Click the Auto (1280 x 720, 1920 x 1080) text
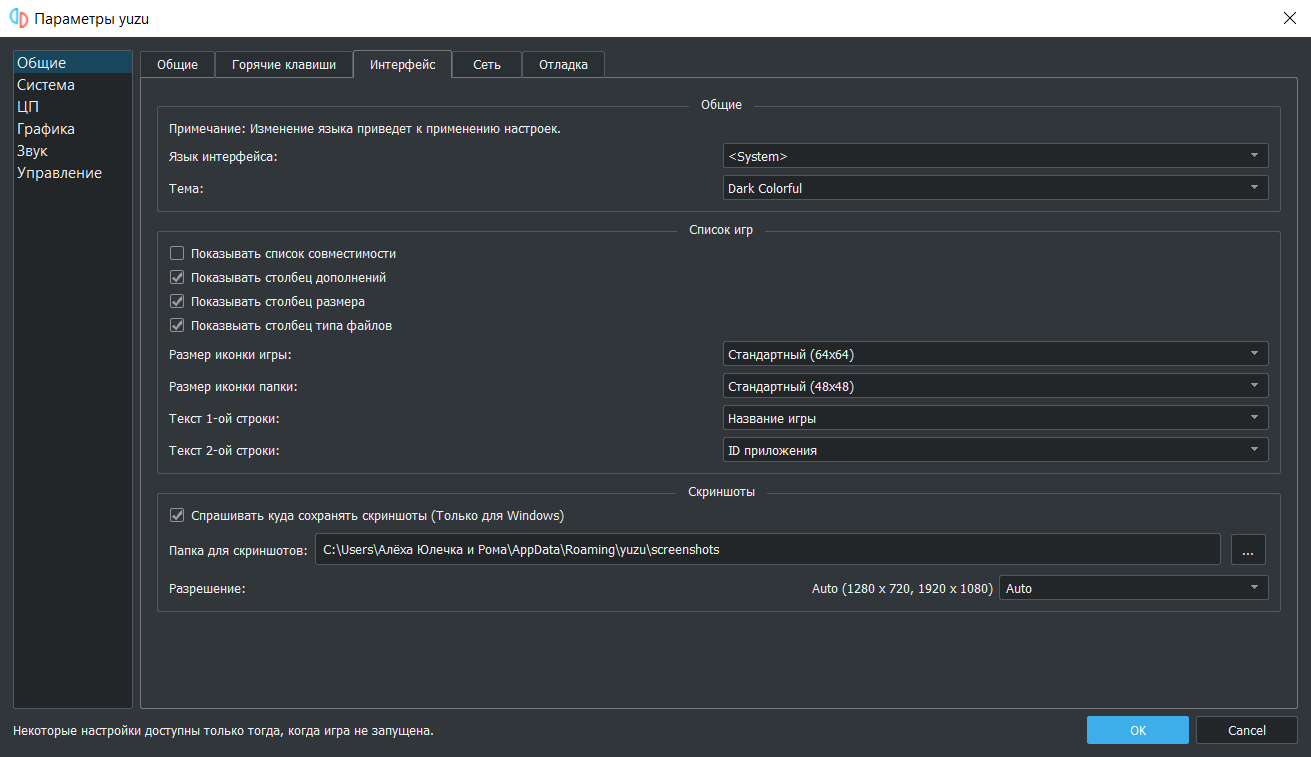This screenshot has height=757, width=1311. (903, 588)
